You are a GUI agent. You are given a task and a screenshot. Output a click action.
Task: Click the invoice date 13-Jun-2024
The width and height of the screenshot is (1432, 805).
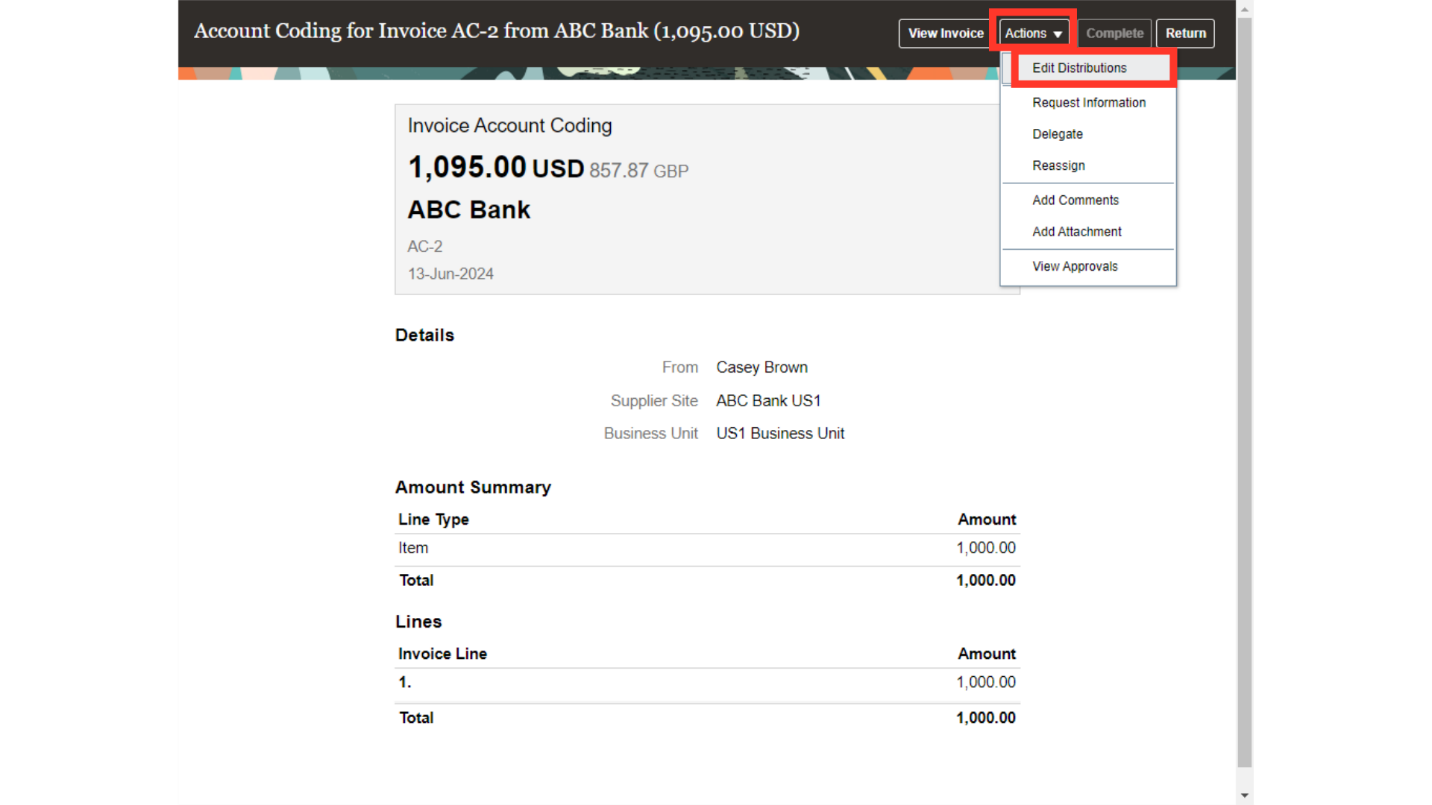coord(450,274)
